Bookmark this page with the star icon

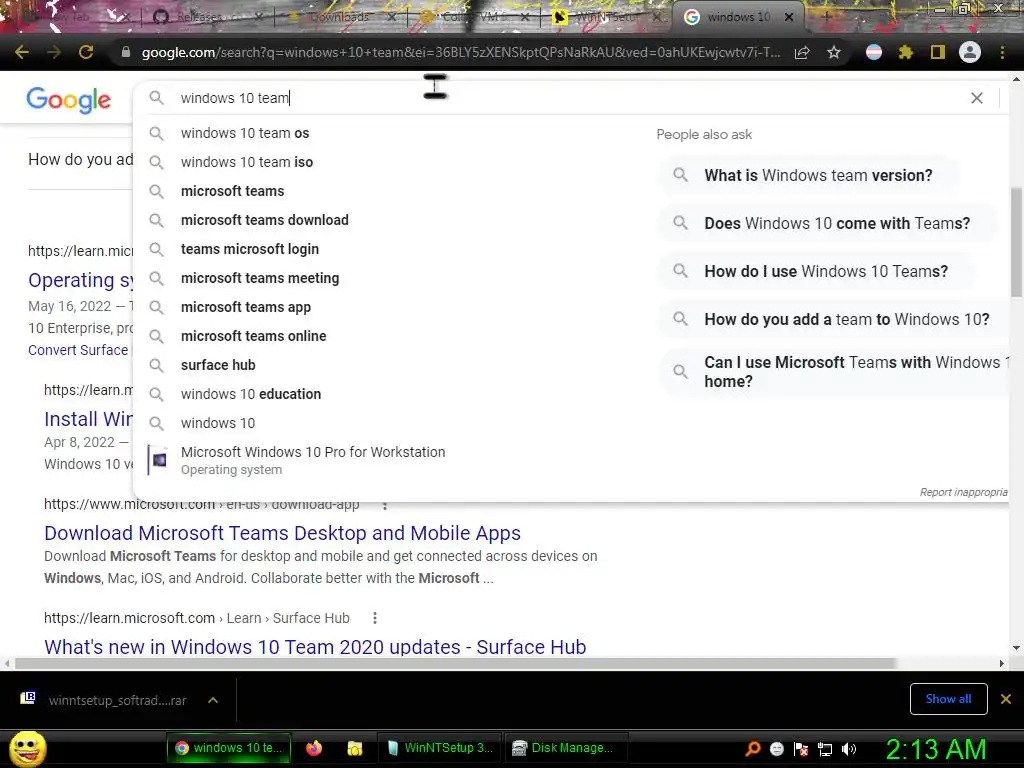(834, 52)
